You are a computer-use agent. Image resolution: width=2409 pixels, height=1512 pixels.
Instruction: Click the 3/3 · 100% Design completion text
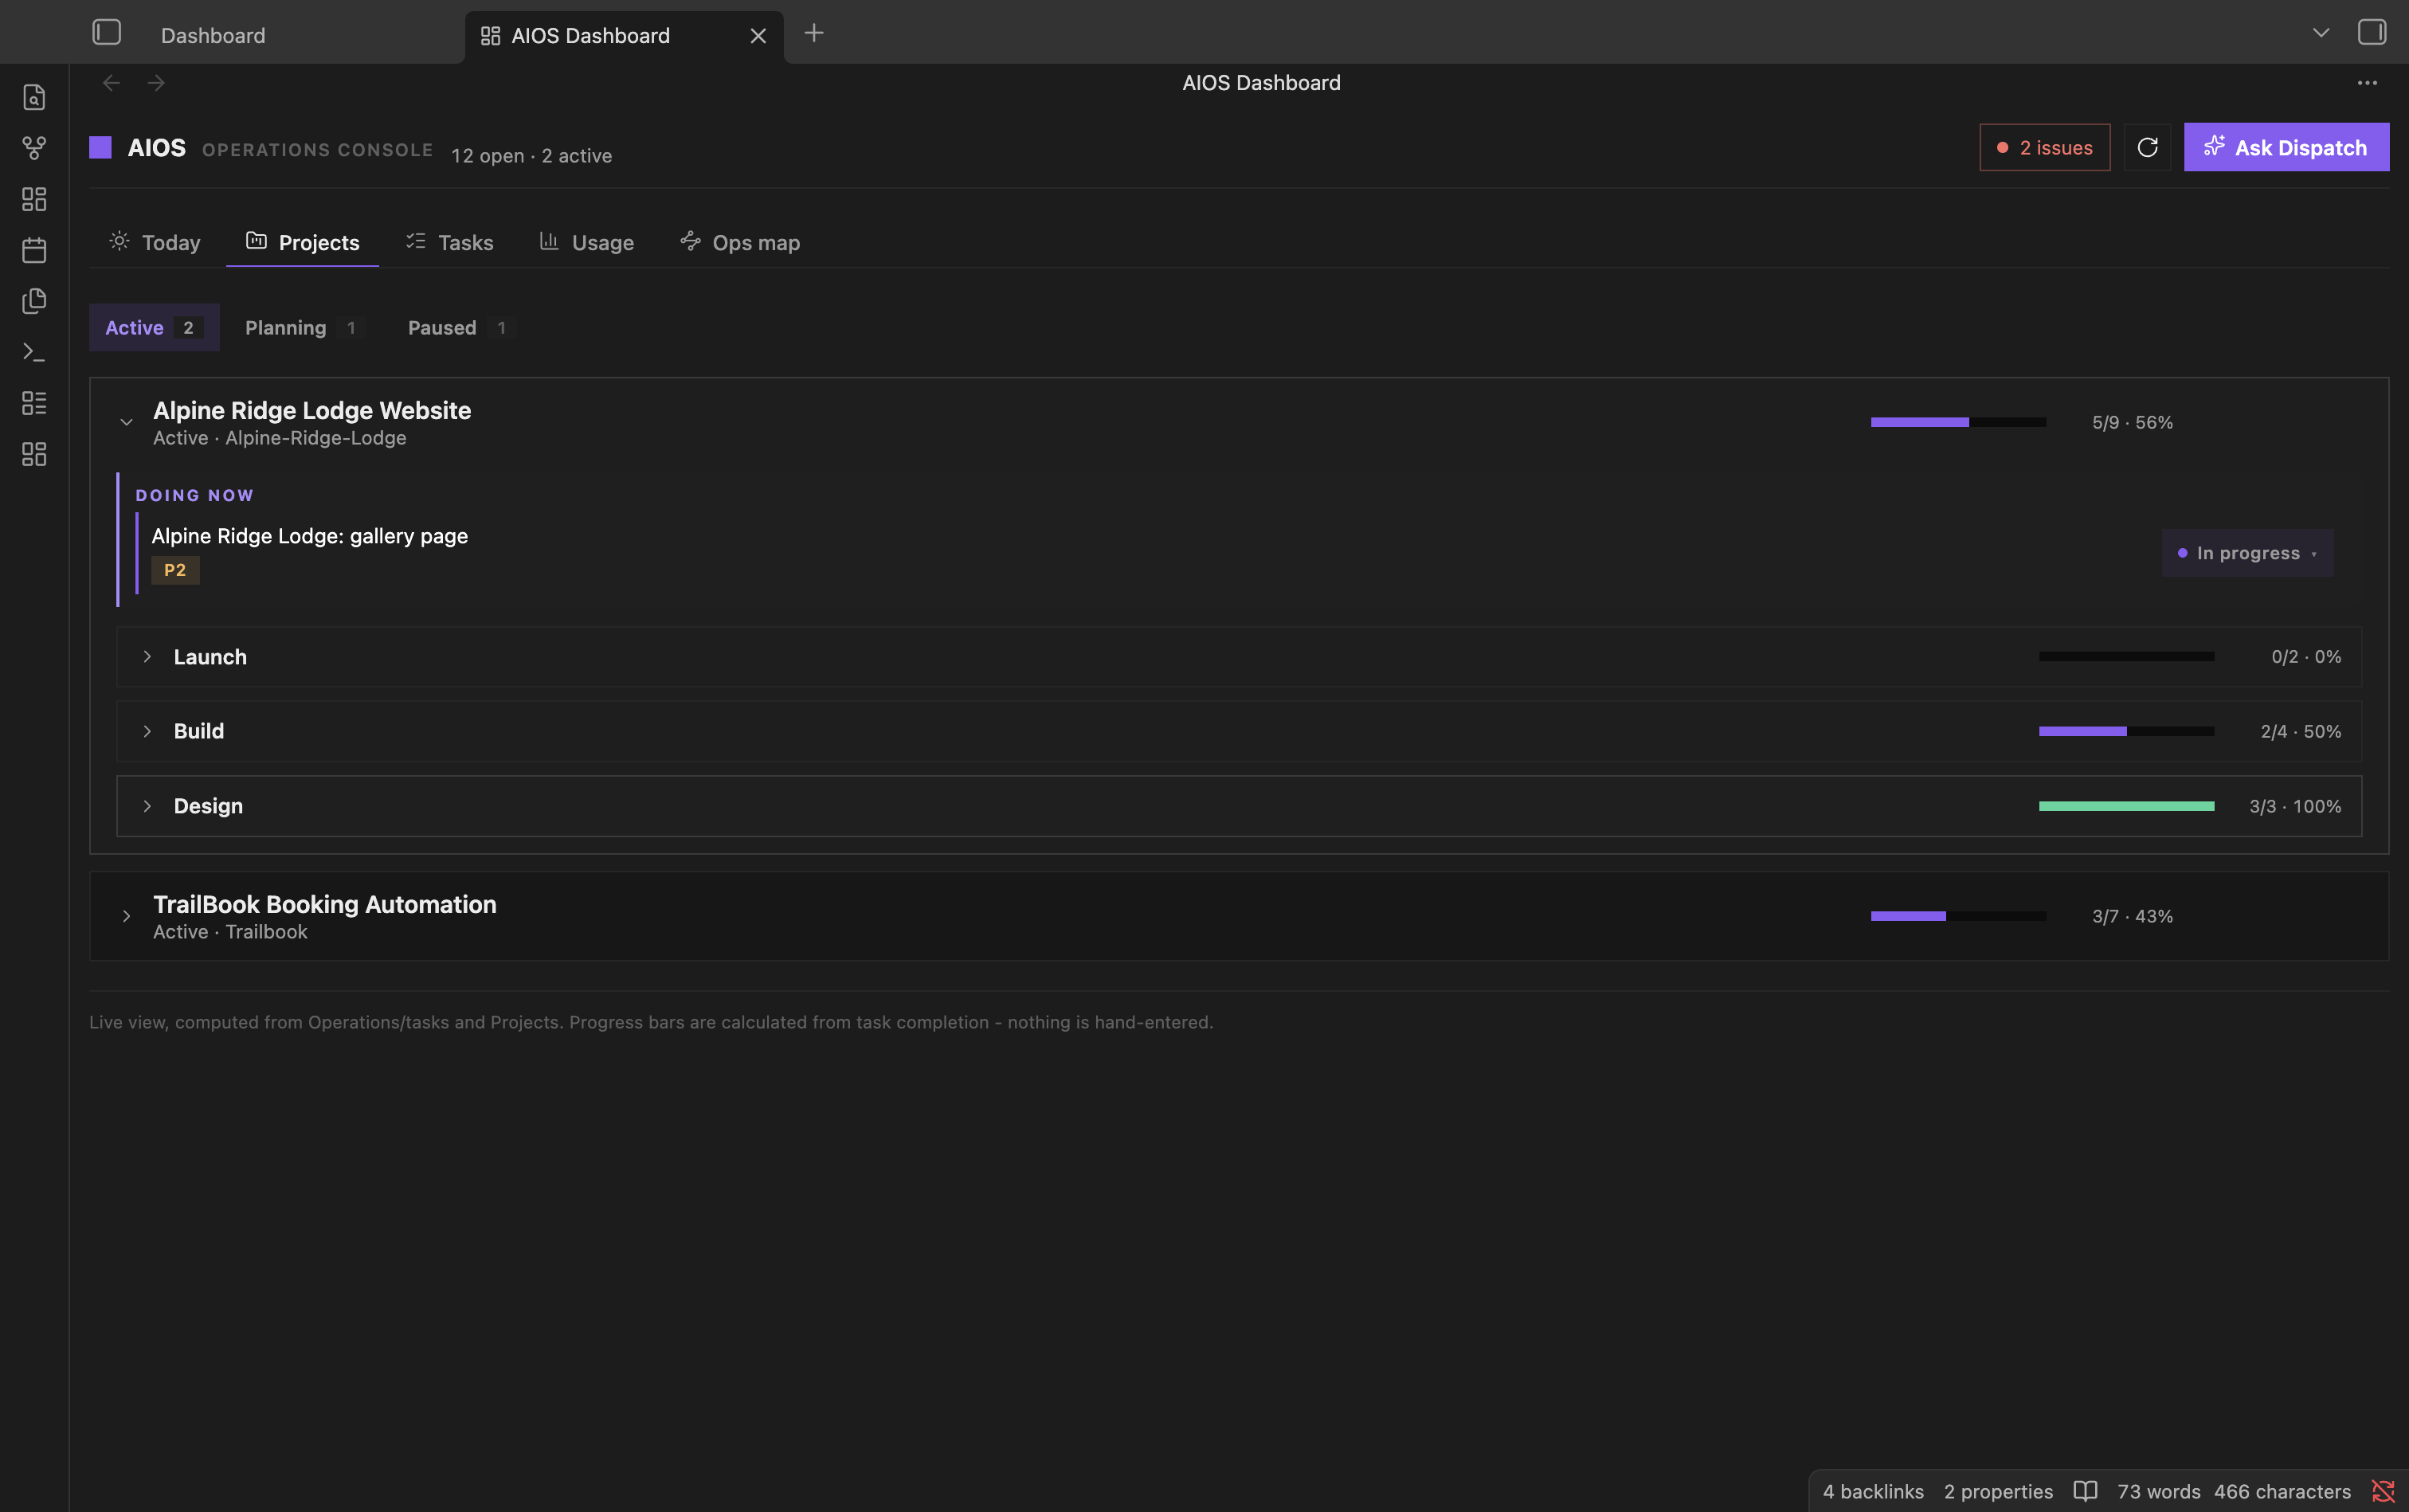(2295, 806)
